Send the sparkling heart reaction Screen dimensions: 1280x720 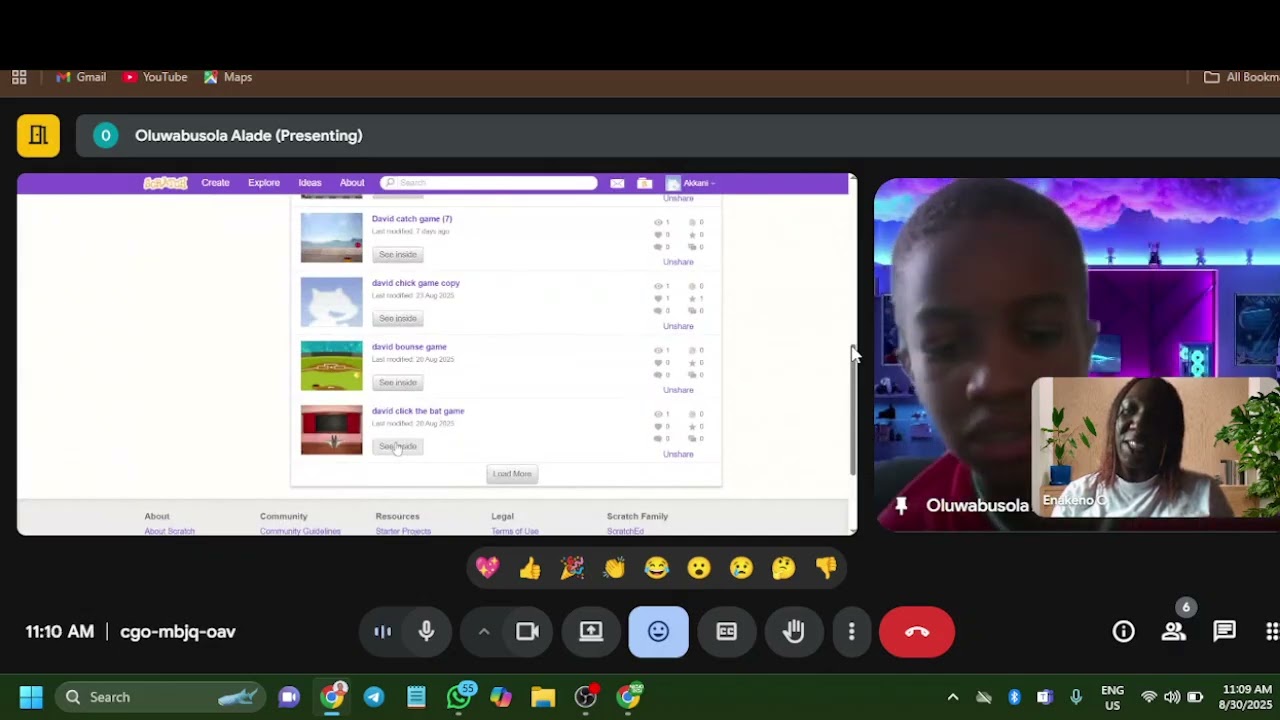point(487,568)
